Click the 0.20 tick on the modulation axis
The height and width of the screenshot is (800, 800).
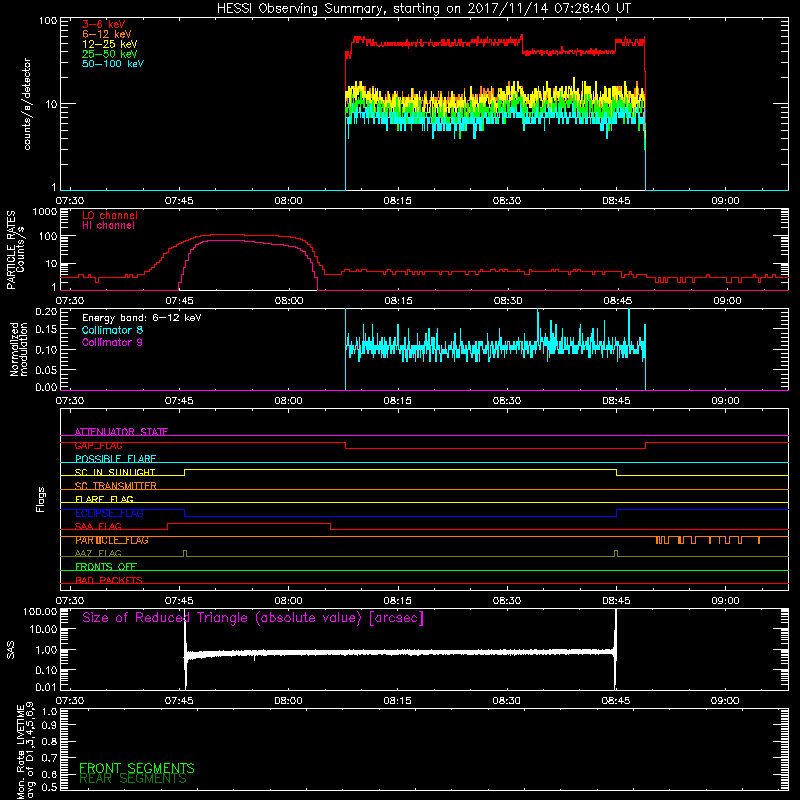tap(46, 312)
